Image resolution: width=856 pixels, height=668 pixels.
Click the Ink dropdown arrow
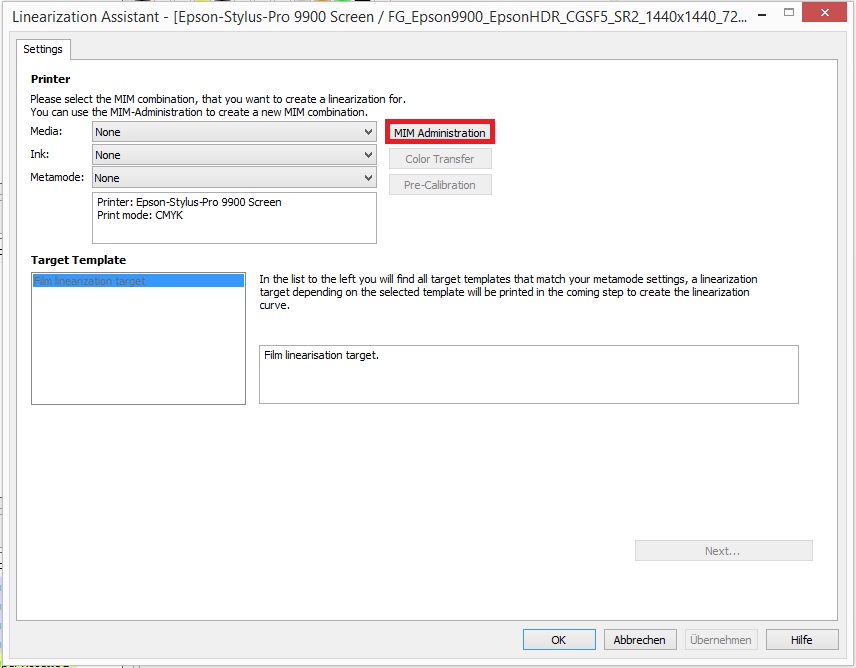[367, 154]
